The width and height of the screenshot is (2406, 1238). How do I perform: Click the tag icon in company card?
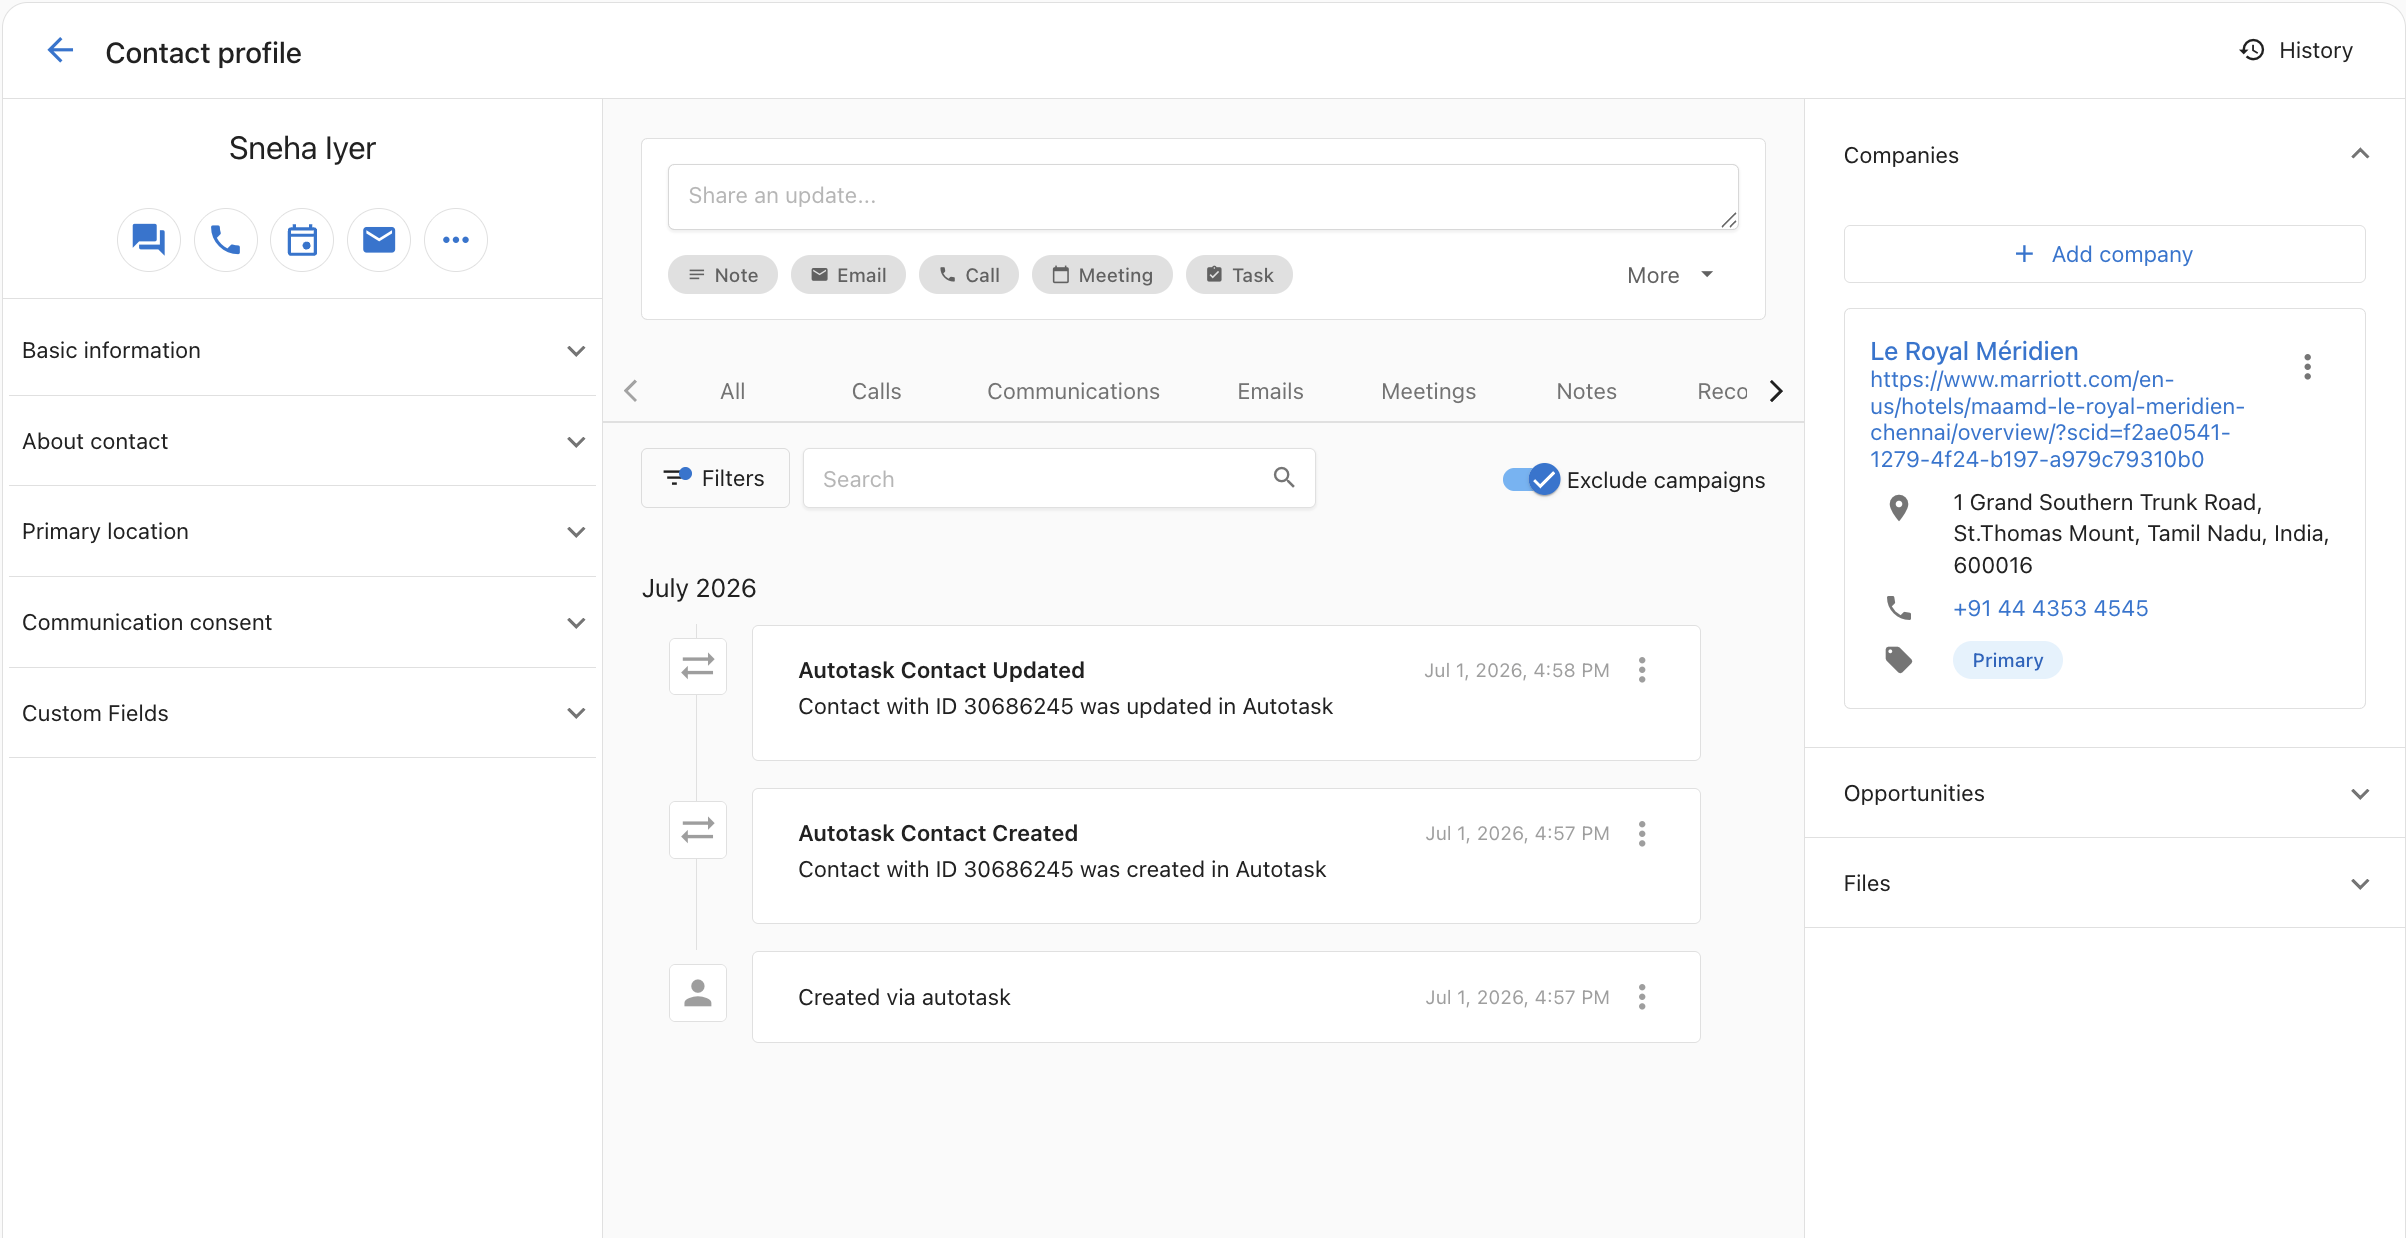click(x=1899, y=660)
